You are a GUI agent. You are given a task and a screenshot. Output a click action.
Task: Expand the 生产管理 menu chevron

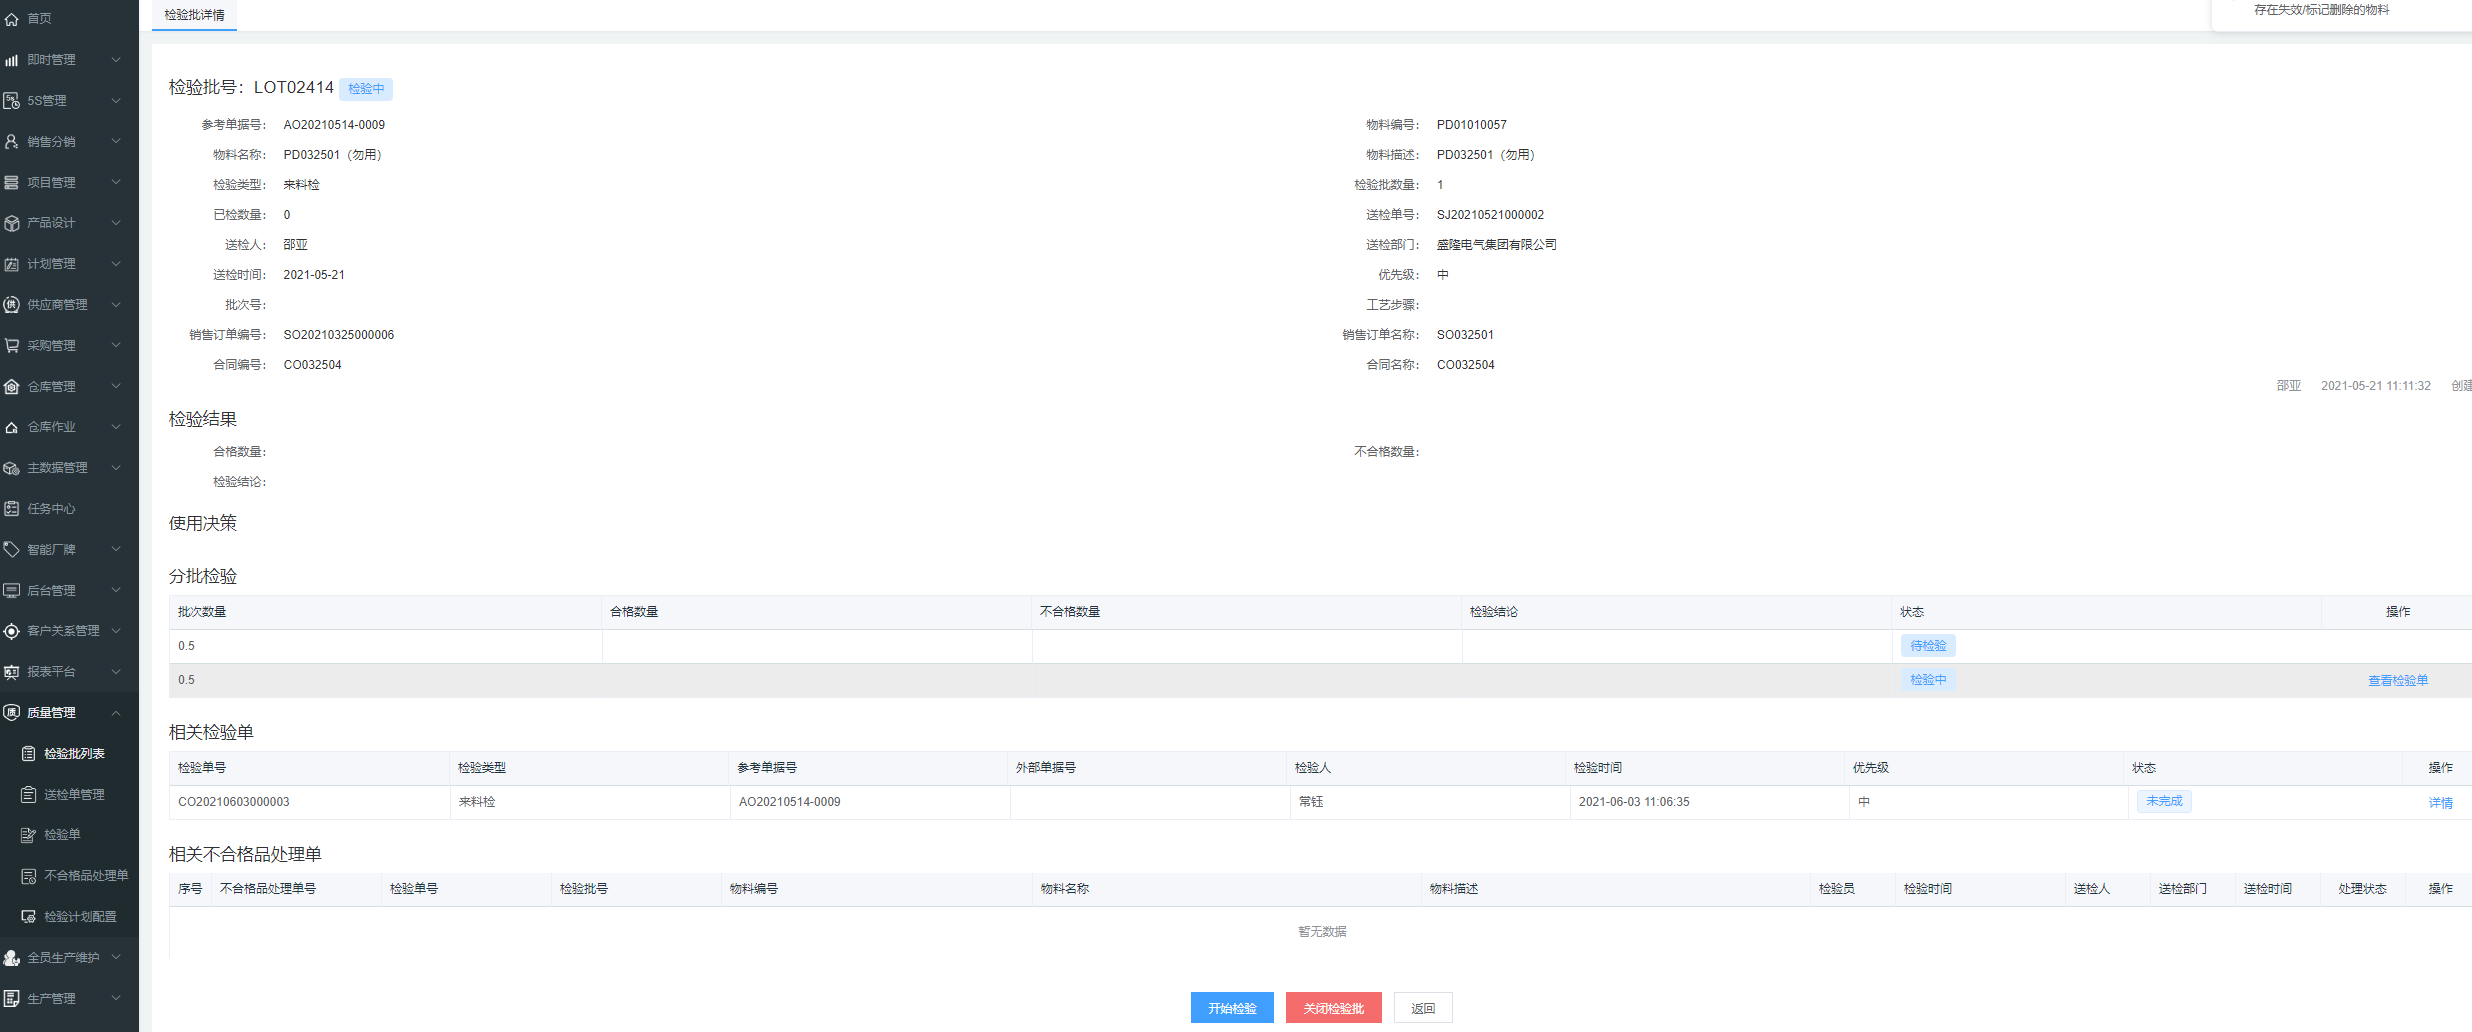tap(116, 998)
